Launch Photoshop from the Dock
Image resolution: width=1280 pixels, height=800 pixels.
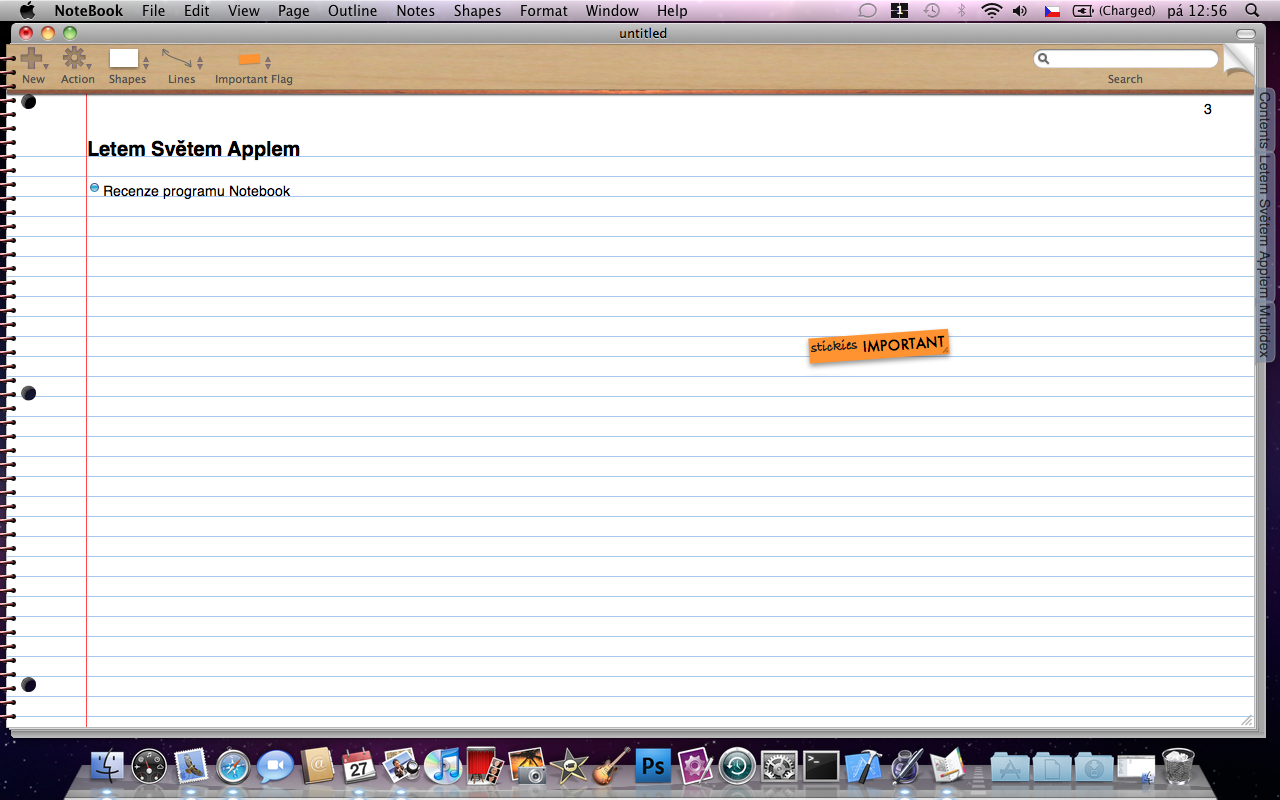coord(653,767)
